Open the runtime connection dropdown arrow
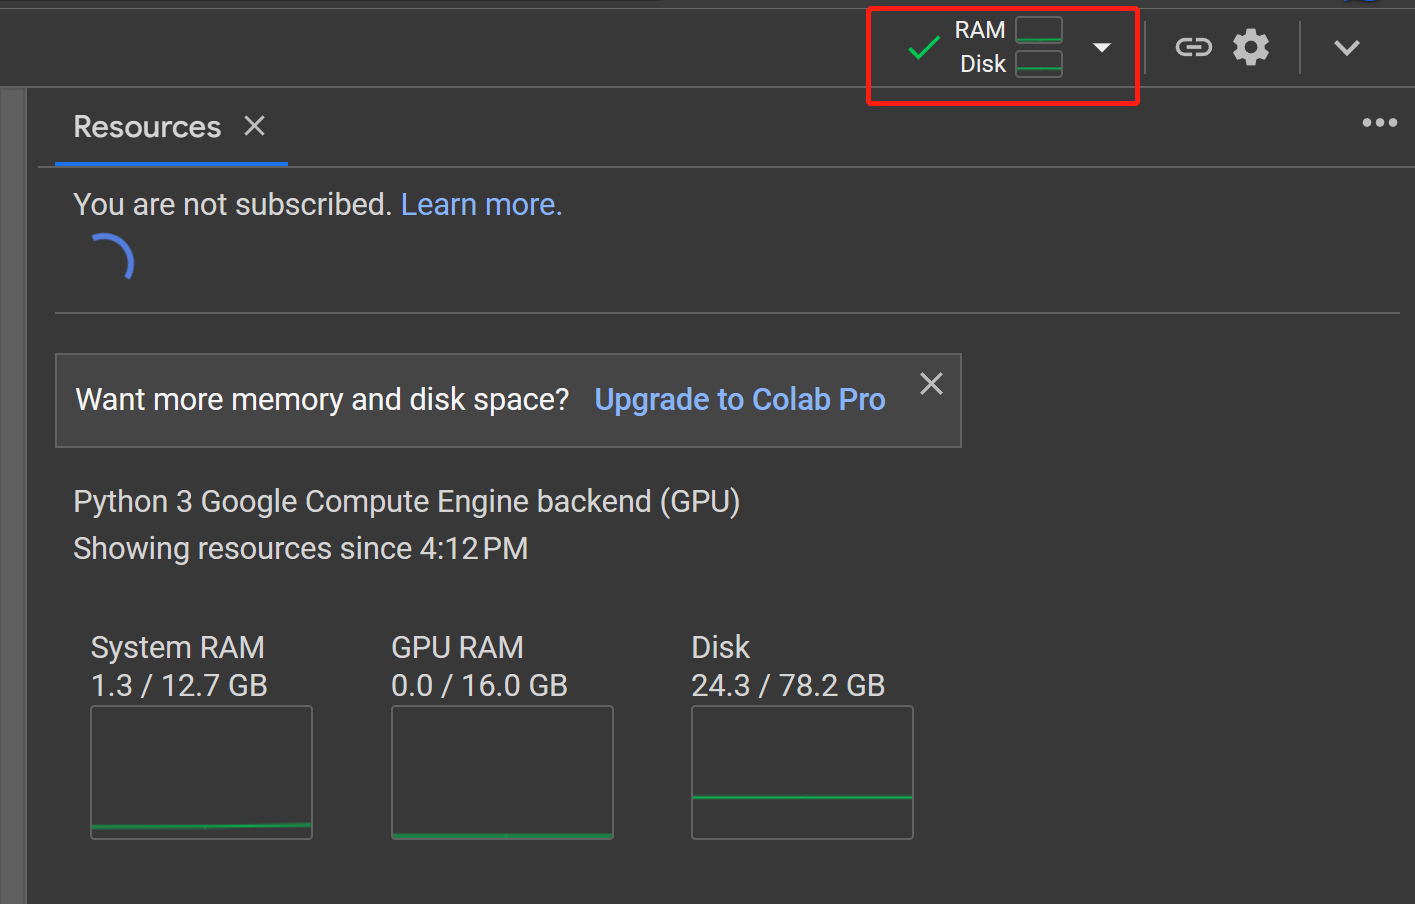This screenshot has width=1415, height=904. (x=1101, y=48)
